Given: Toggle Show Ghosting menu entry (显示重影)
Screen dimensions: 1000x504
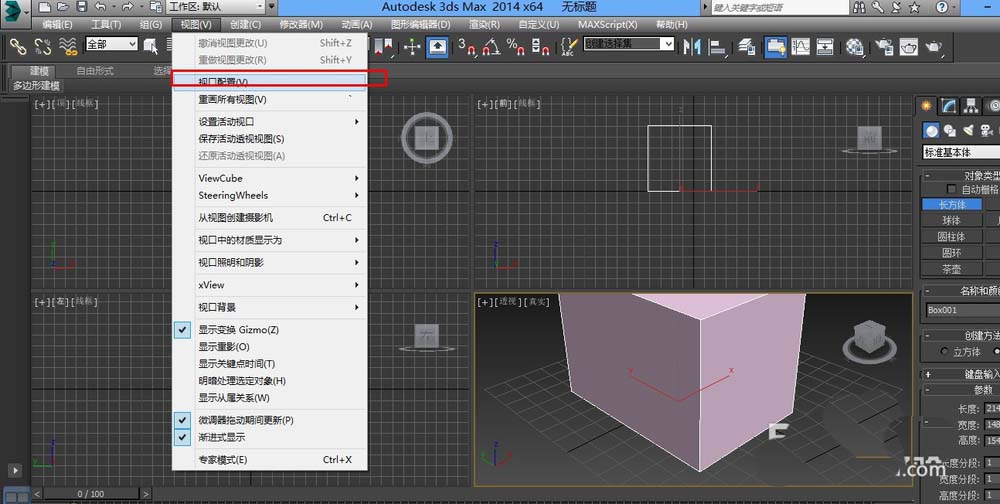Looking at the screenshot, I should click(x=270, y=347).
